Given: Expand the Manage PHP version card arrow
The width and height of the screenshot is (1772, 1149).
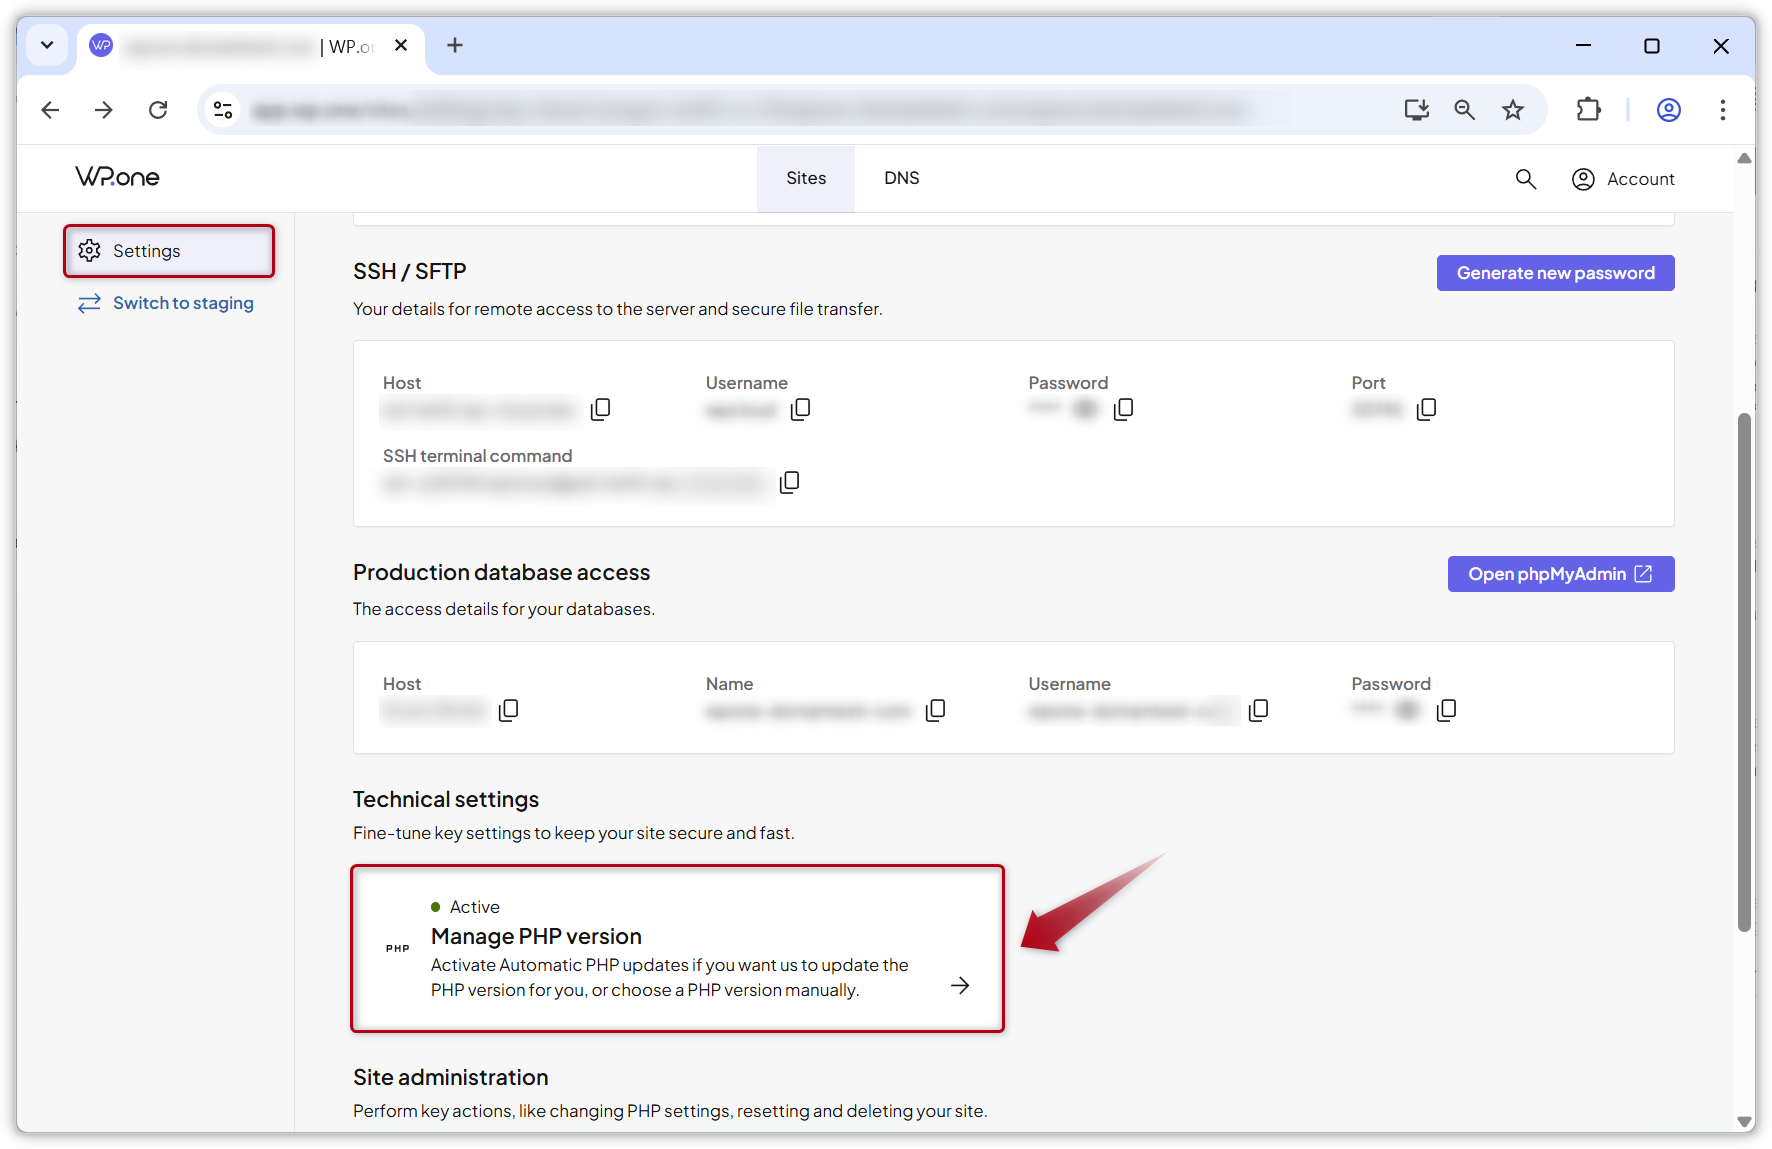Looking at the screenshot, I should [x=959, y=985].
